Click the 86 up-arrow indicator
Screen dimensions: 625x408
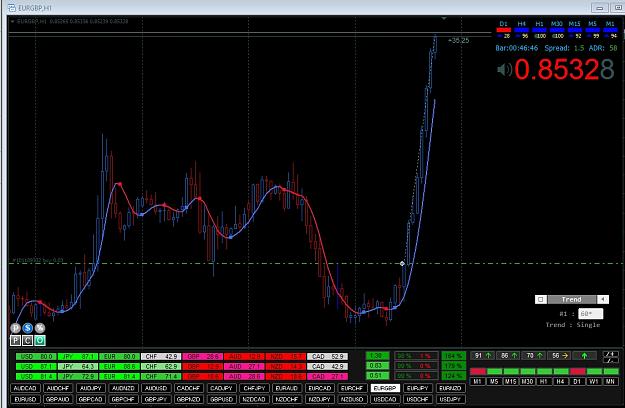tap(508, 355)
